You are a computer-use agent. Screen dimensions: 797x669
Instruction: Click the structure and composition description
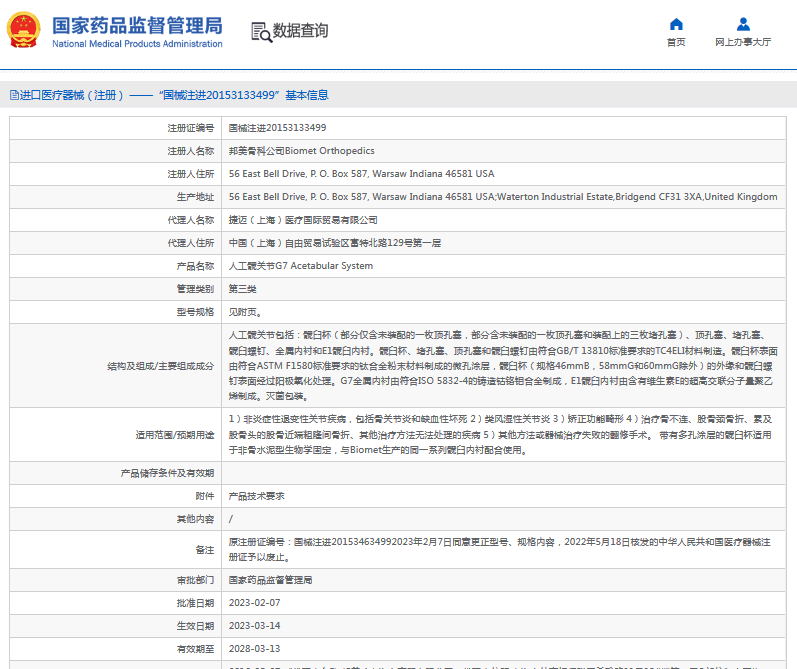coord(503,366)
